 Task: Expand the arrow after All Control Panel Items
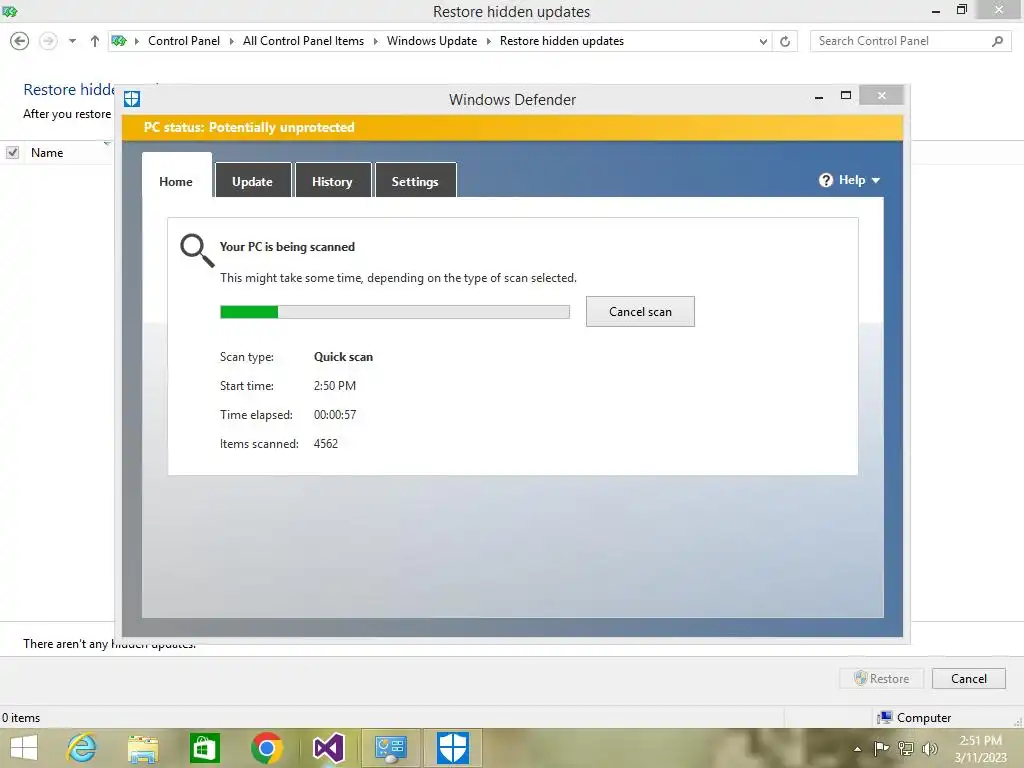point(376,41)
